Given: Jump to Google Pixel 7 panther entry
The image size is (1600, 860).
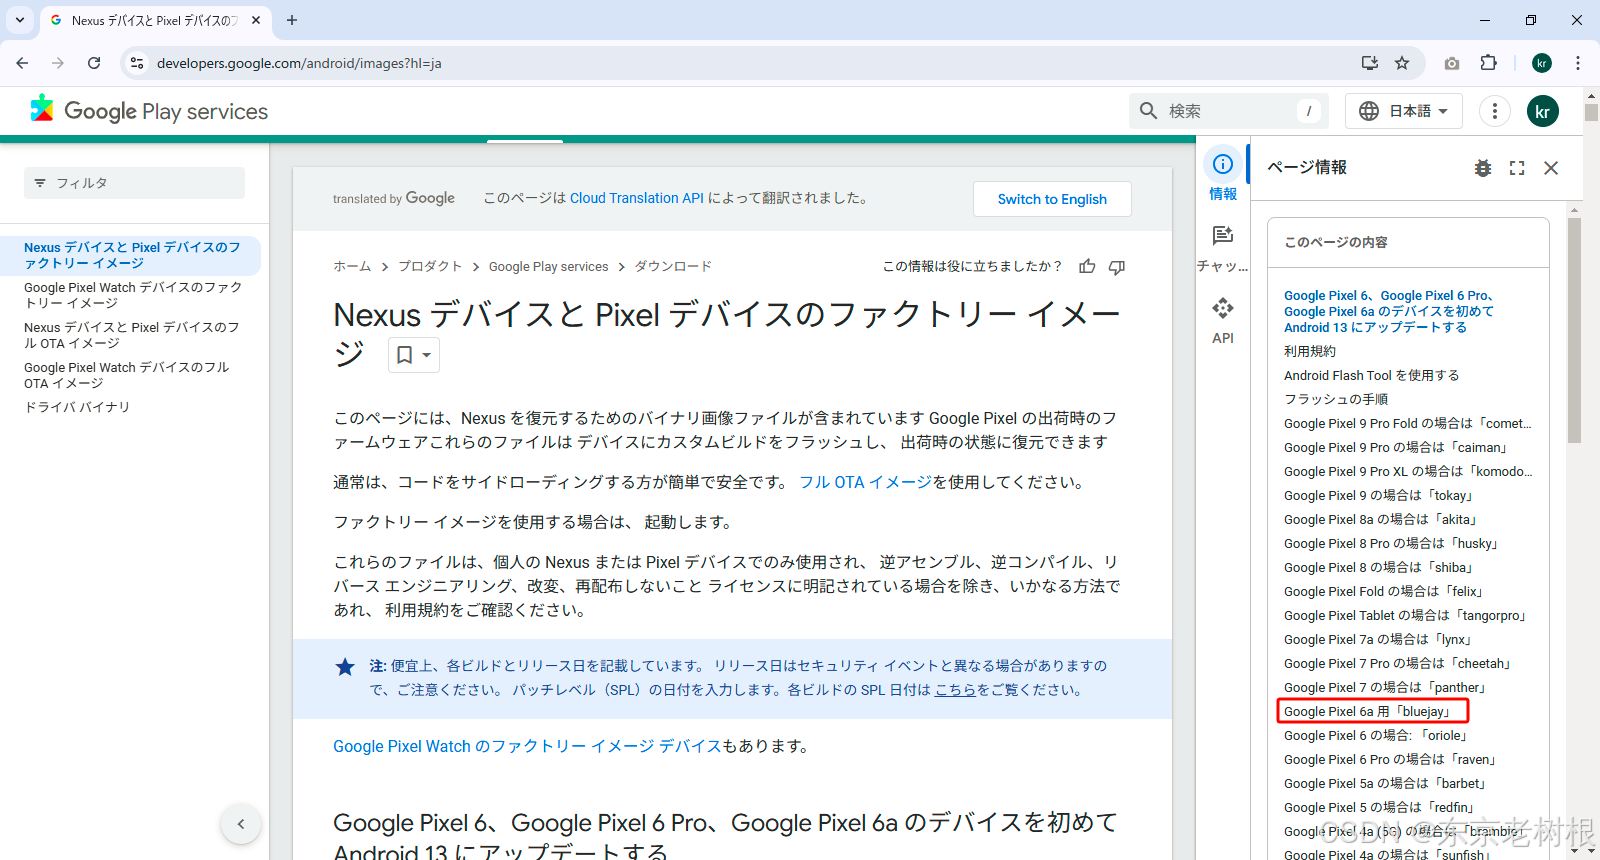Looking at the screenshot, I should [1385, 687].
